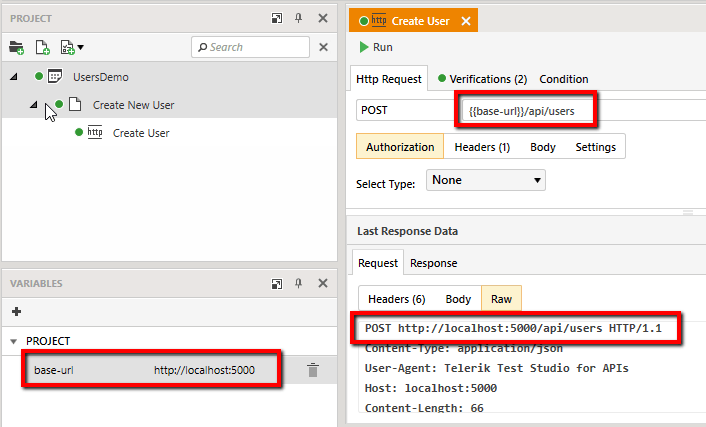
Task: Click the User-Agent raw header line
Action: click(x=497, y=368)
